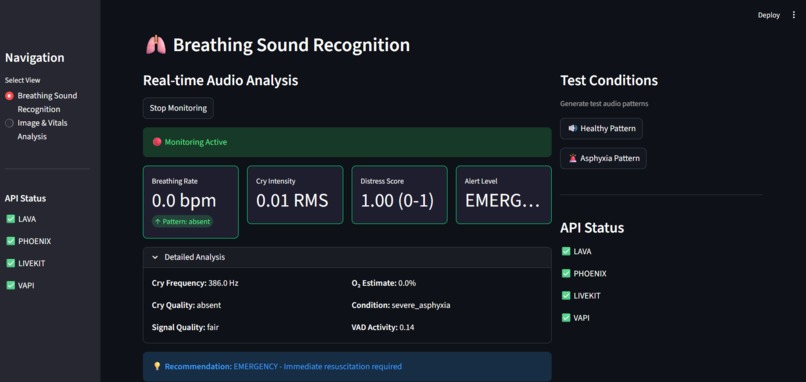The height and width of the screenshot is (382, 806).
Task: Click the EMERGENCY resuscitation recommendation text
Action: click(318, 367)
